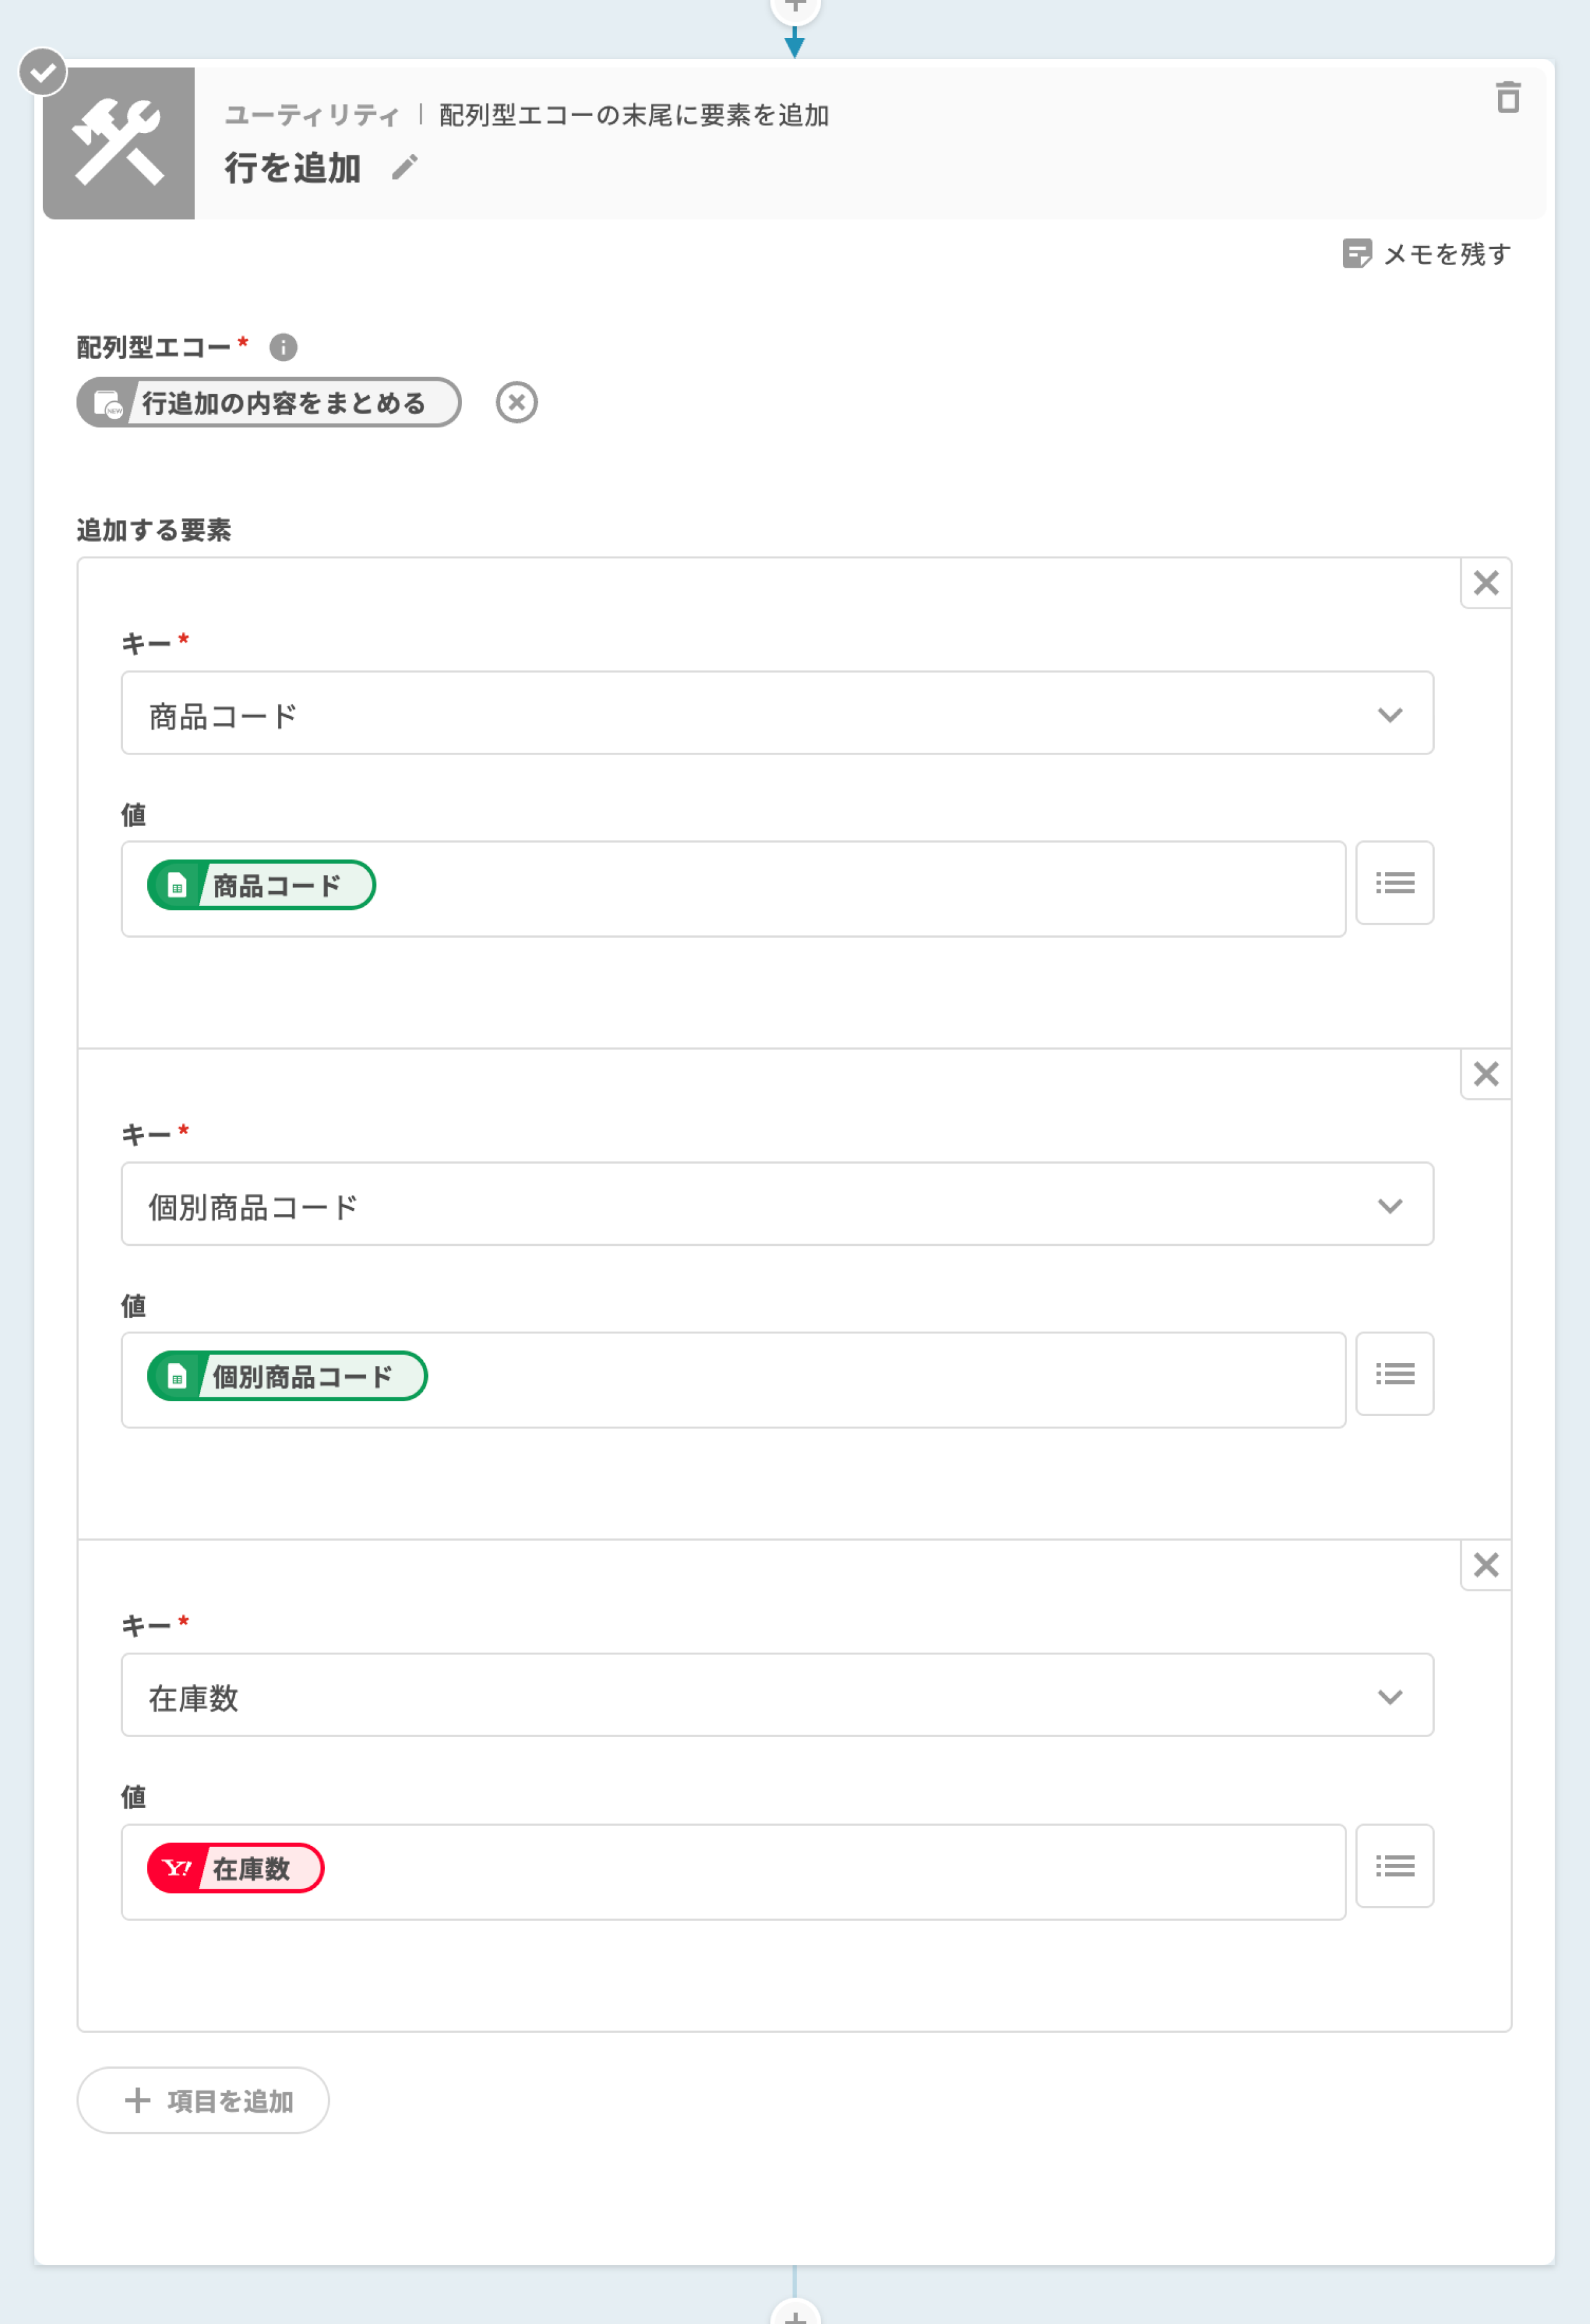This screenshot has width=1590, height=2324.
Task: Toggle the step's completed checkmark badge
Action: click(x=43, y=72)
